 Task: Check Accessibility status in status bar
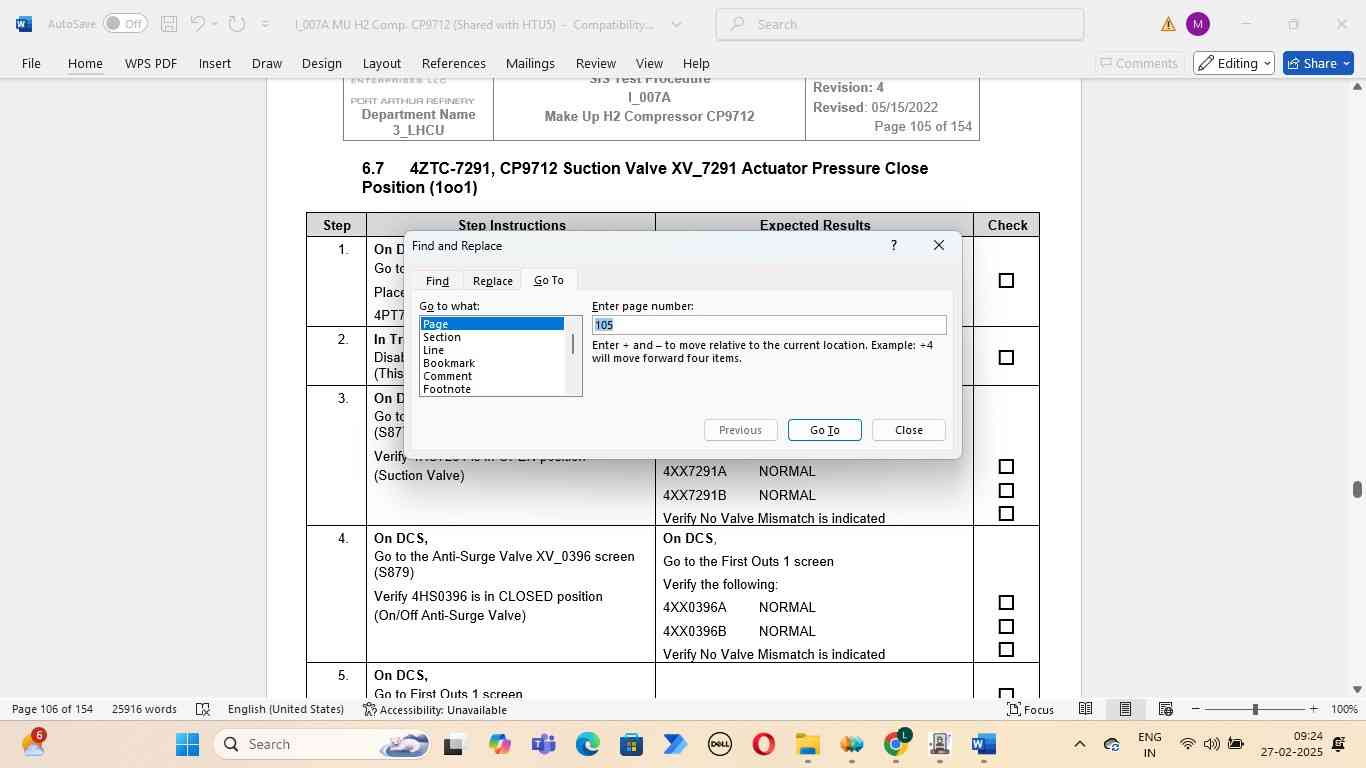(434, 709)
